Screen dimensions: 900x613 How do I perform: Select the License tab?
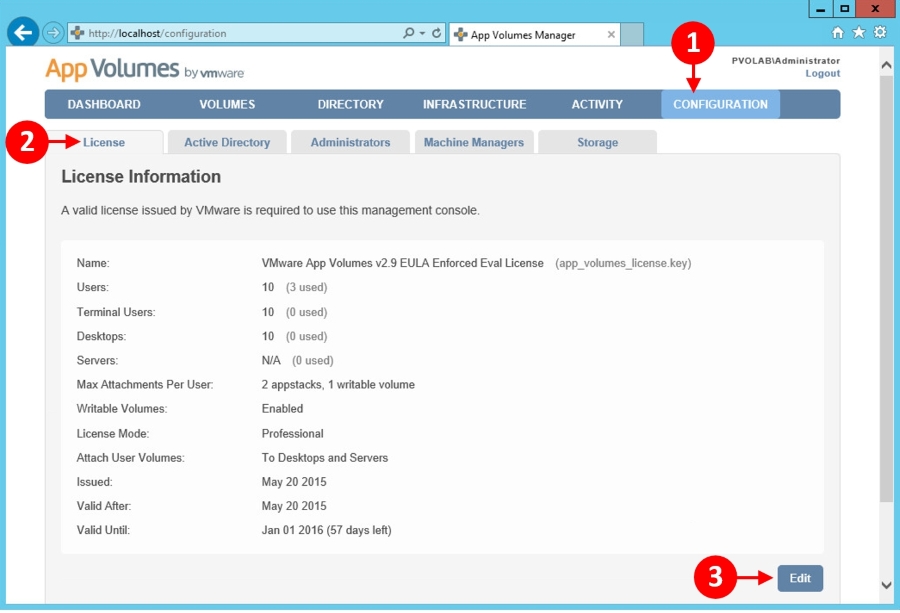click(x=104, y=142)
